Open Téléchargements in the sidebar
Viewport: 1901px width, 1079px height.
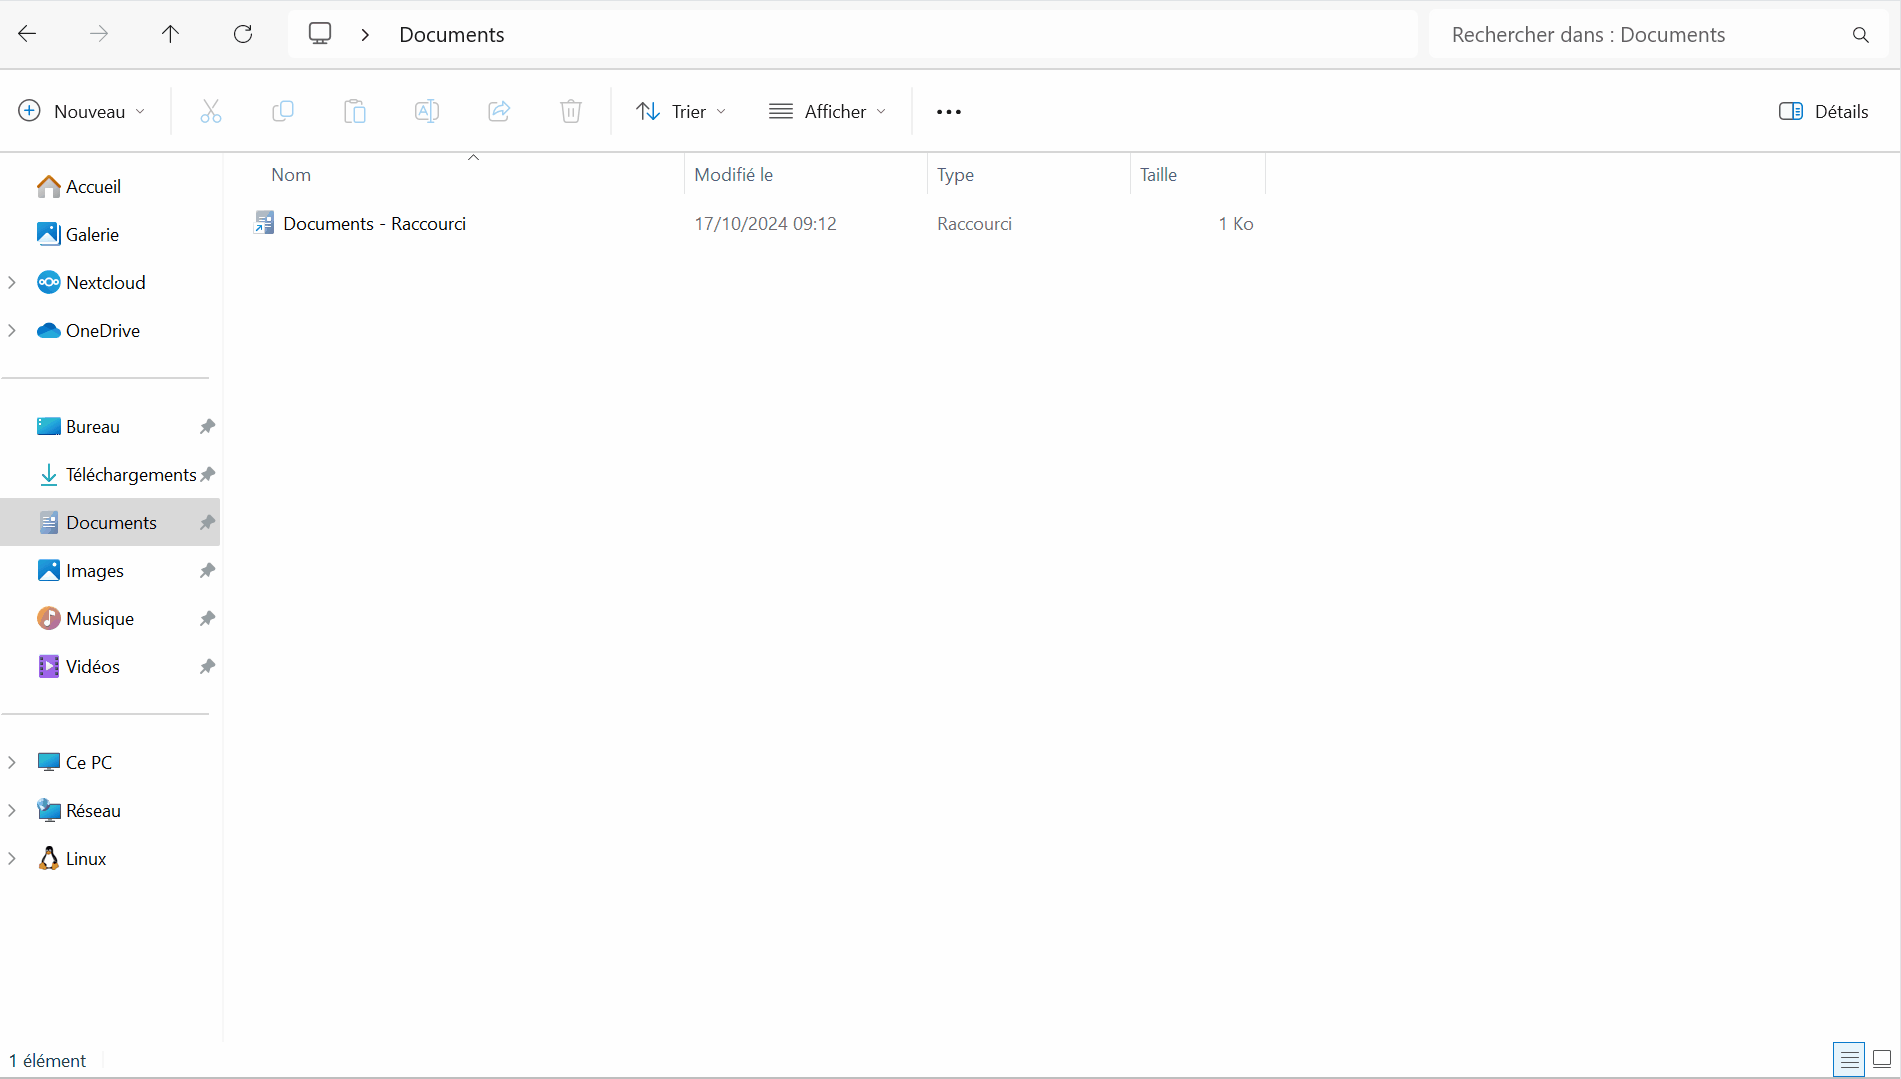tap(130, 475)
